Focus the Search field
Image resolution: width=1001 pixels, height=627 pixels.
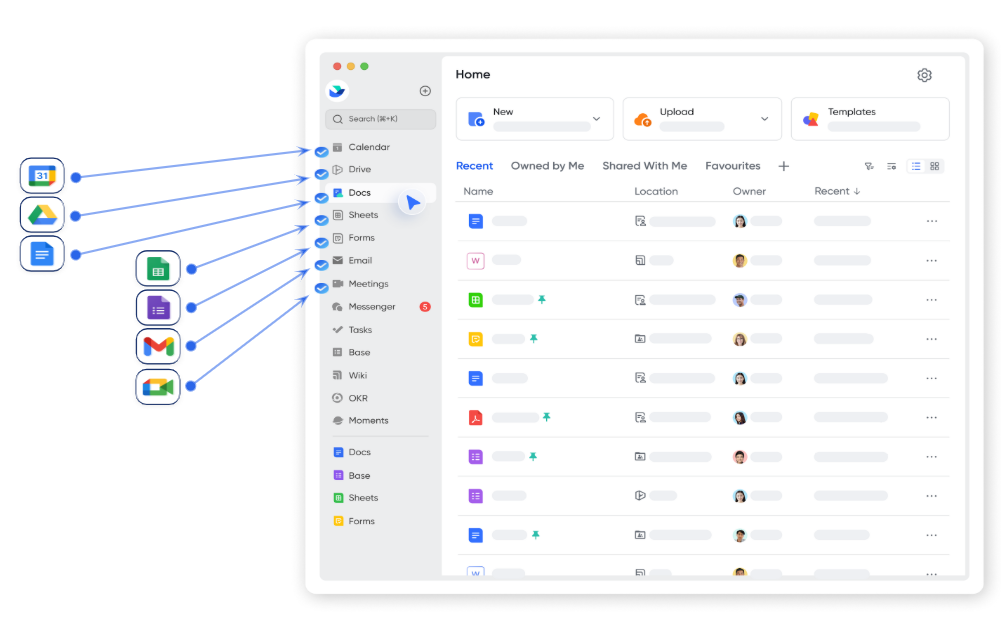tap(380, 119)
